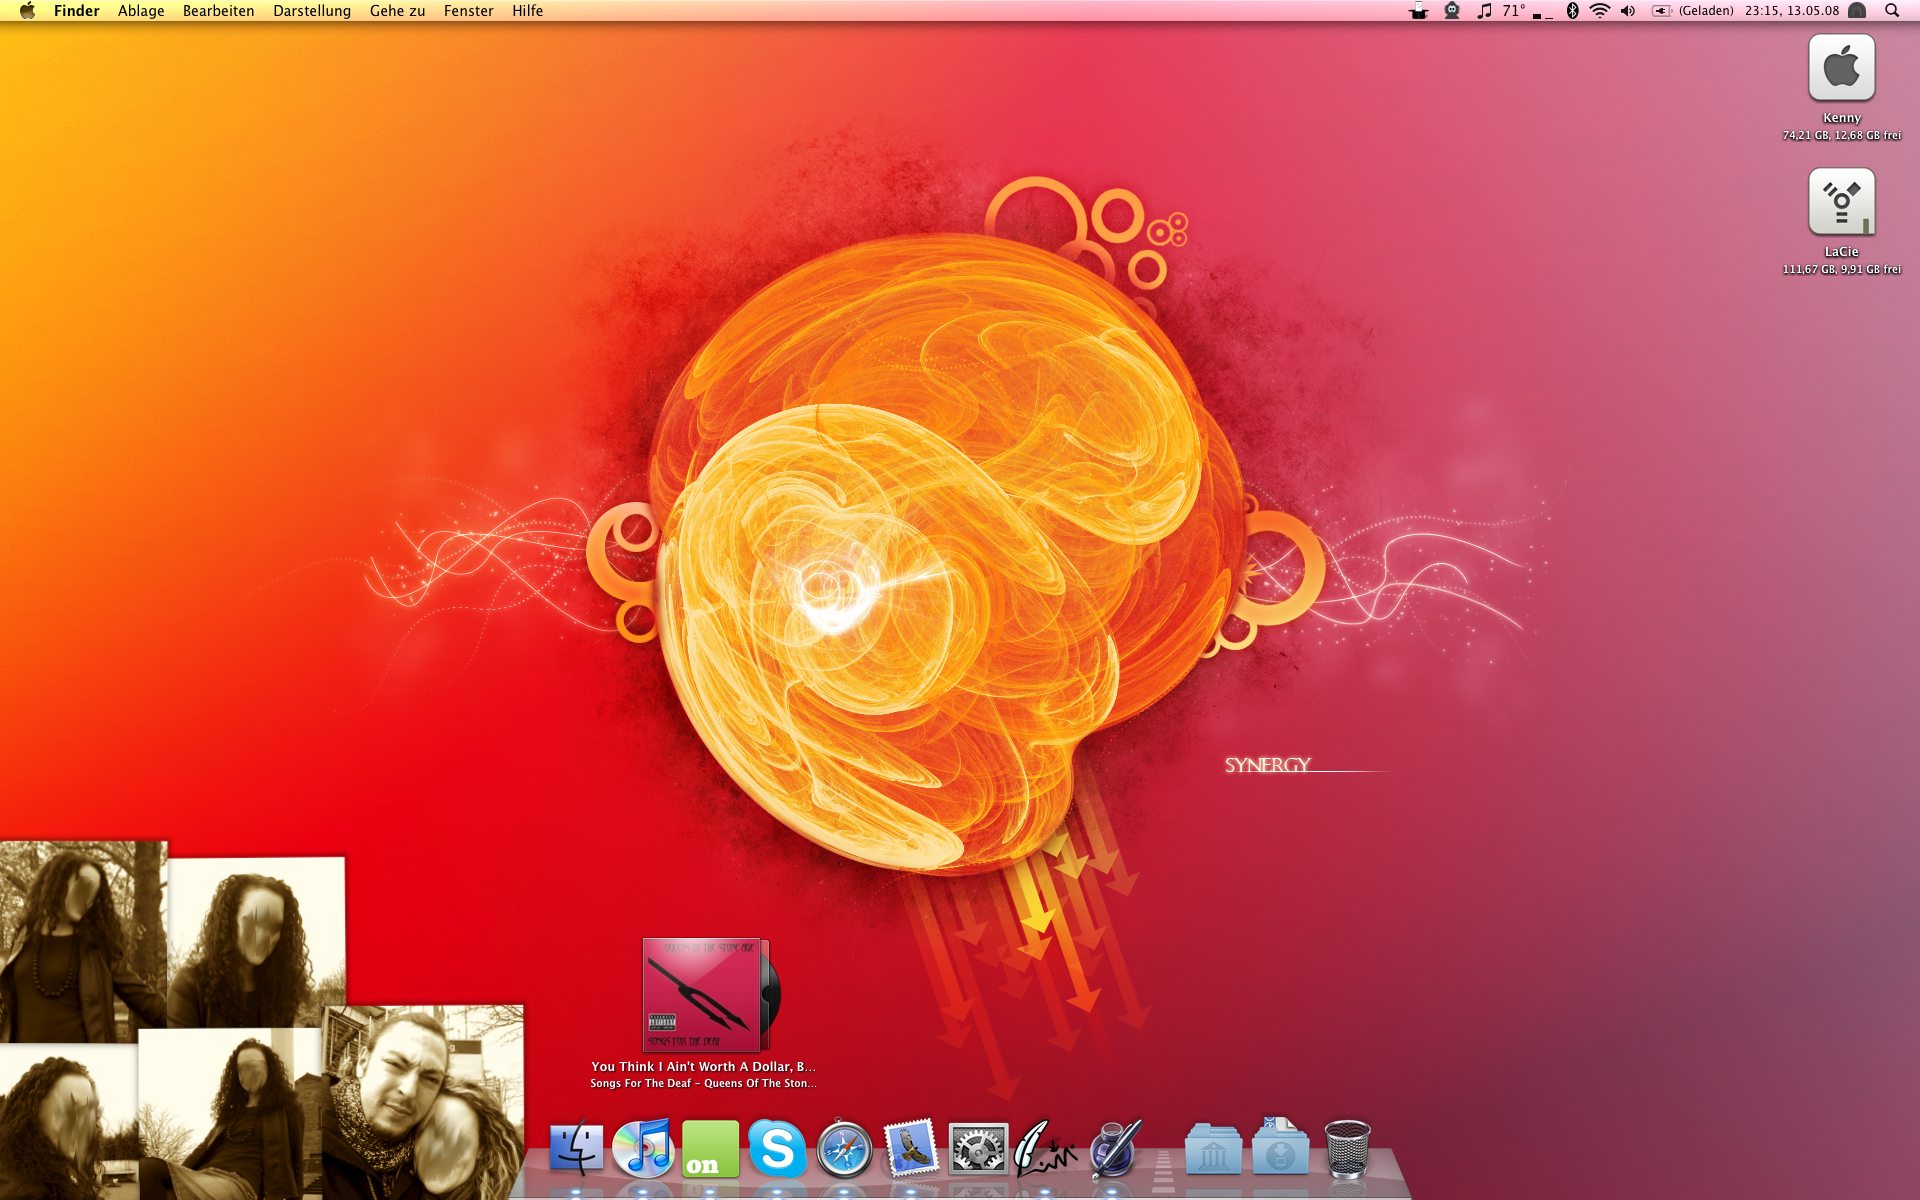The height and width of the screenshot is (1200, 1920).
Task: Open Finder from the Dock
Action: point(577,1147)
